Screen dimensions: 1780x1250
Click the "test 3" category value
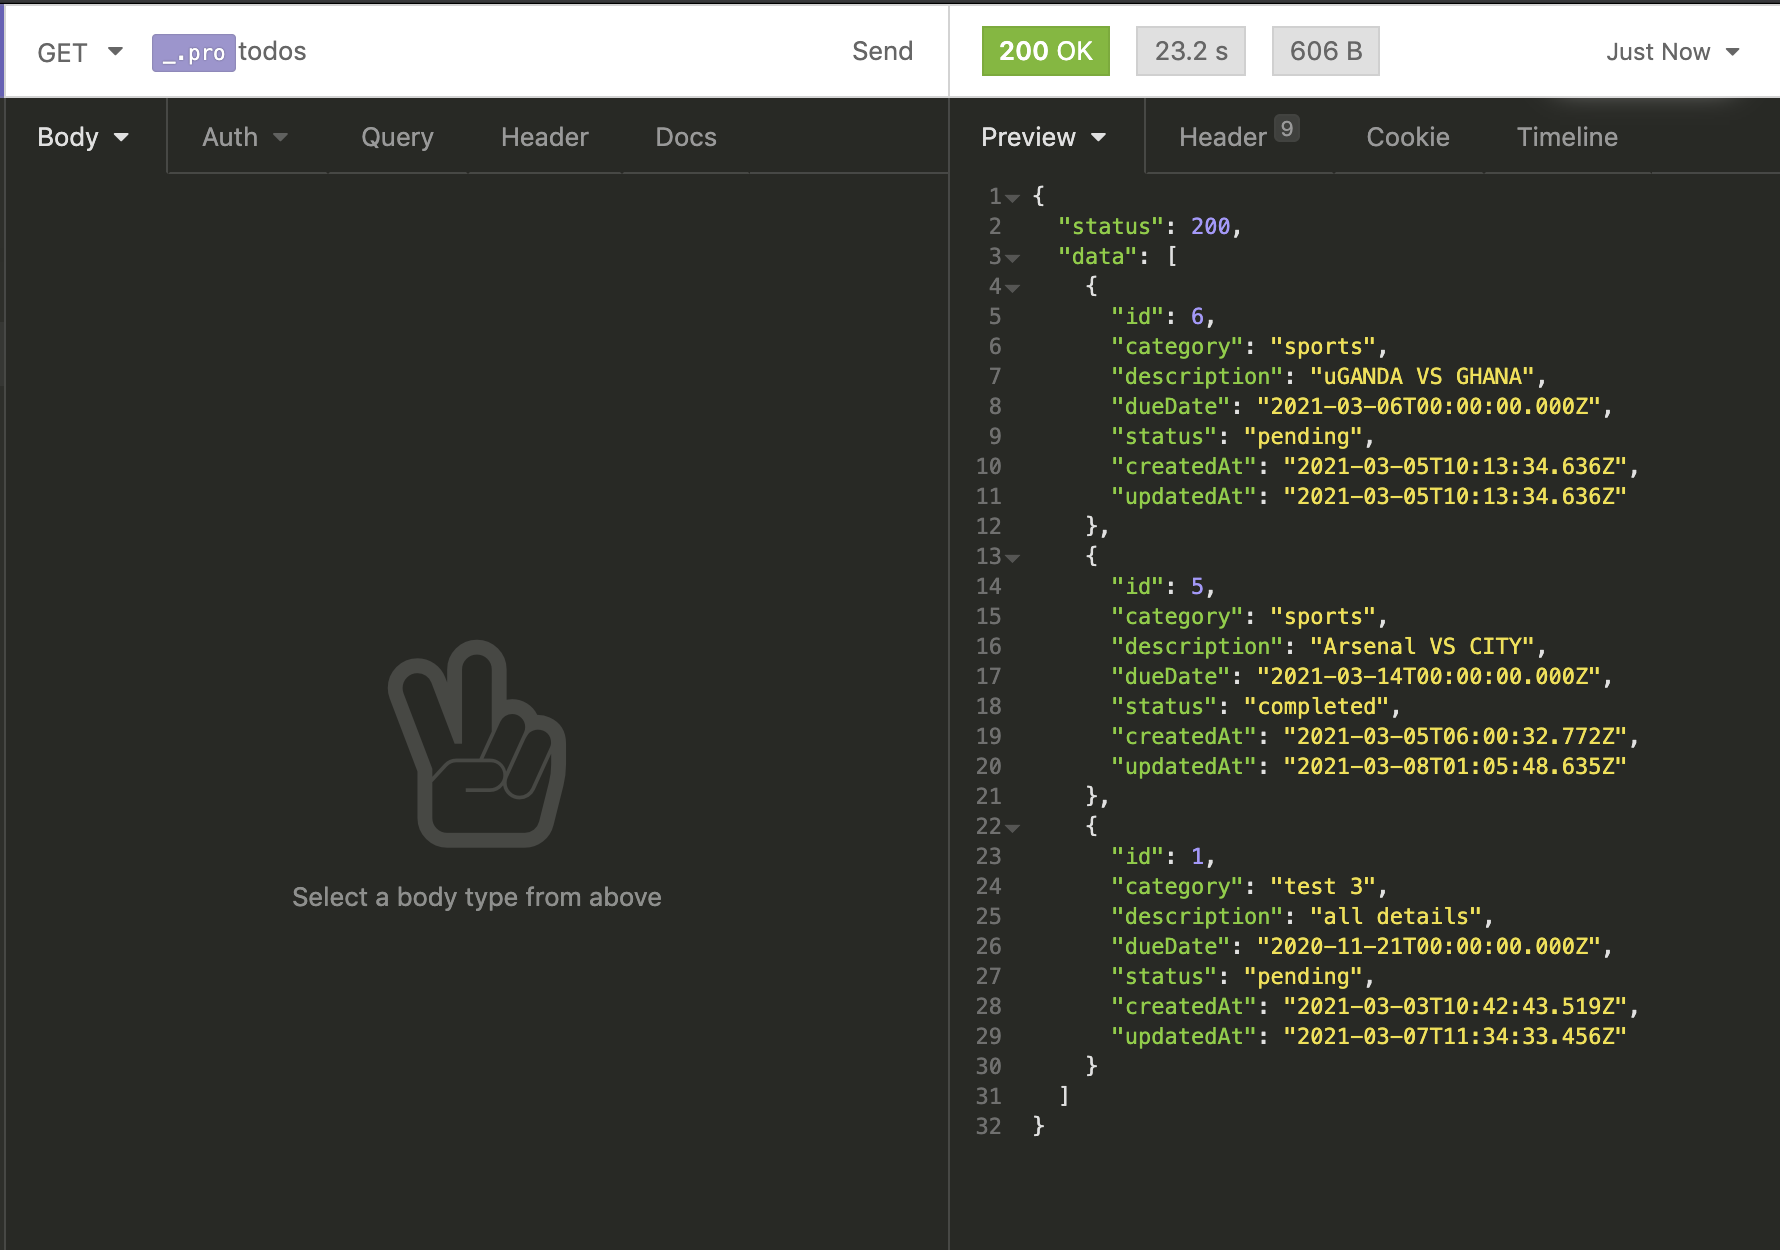pos(1323,887)
